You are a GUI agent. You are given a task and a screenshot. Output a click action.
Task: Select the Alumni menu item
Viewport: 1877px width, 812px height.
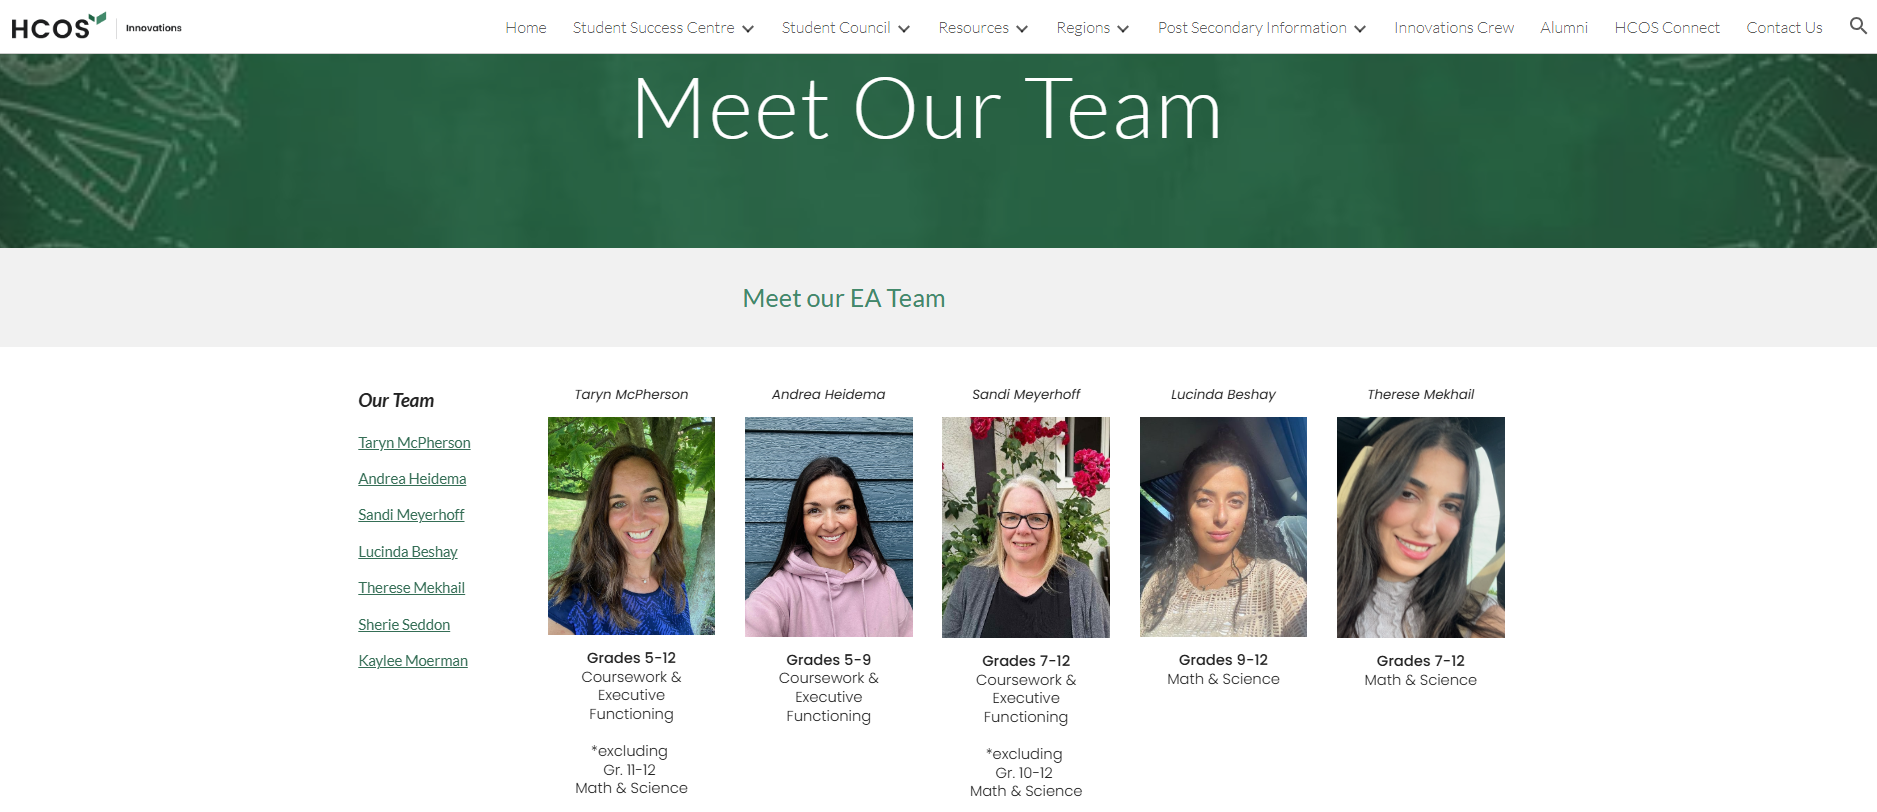(x=1564, y=28)
